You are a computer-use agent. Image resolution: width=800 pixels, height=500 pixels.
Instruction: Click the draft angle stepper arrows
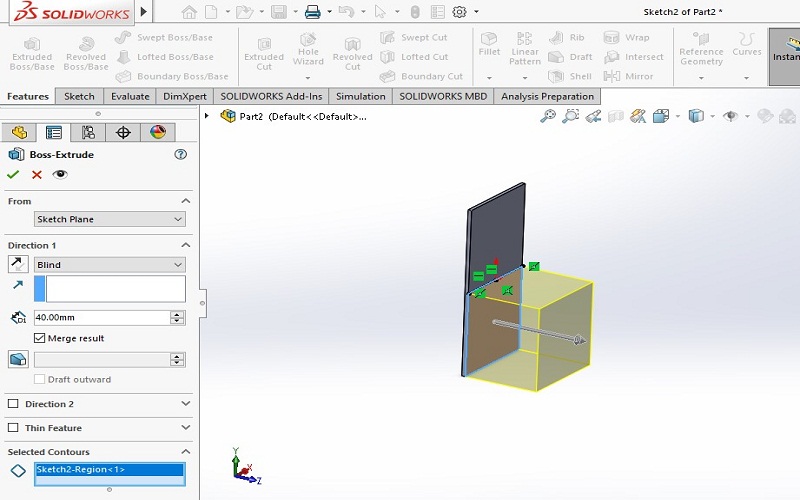coord(177,359)
